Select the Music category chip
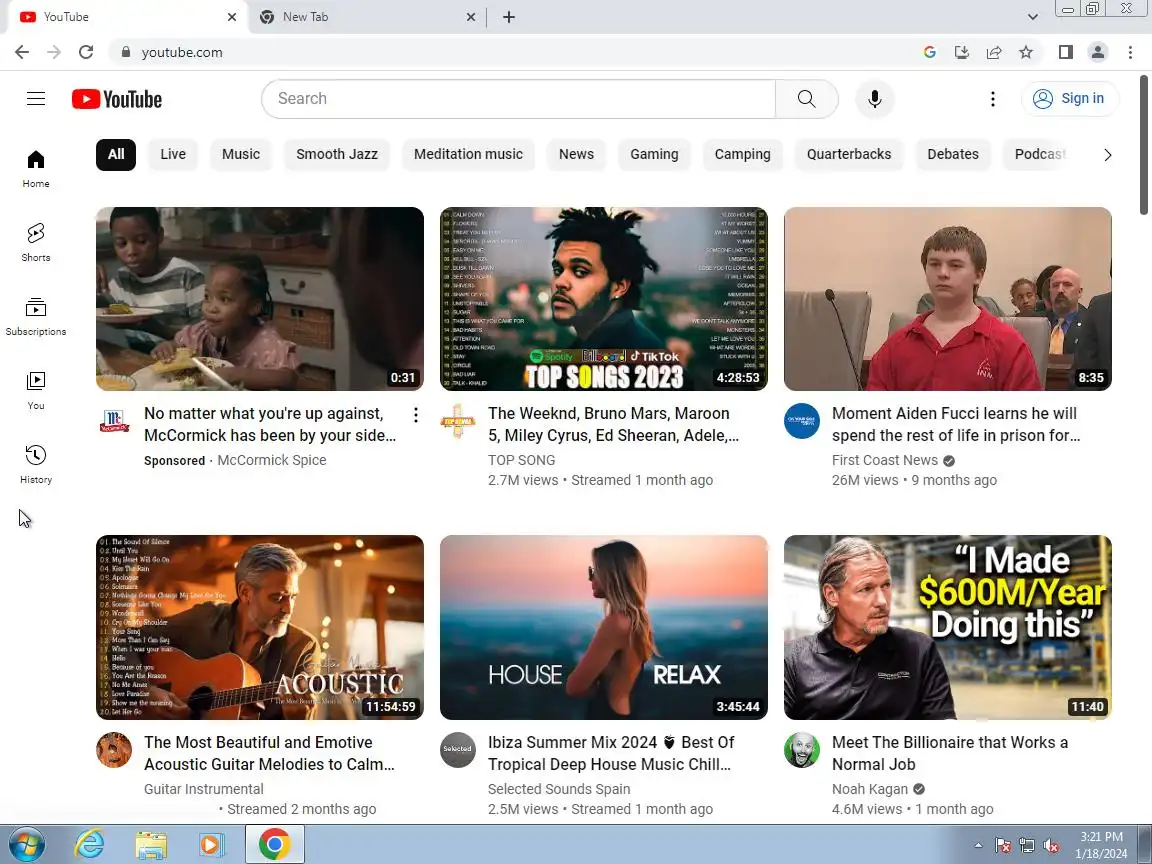Screen dimensions: 1152x864 point(241,154)
